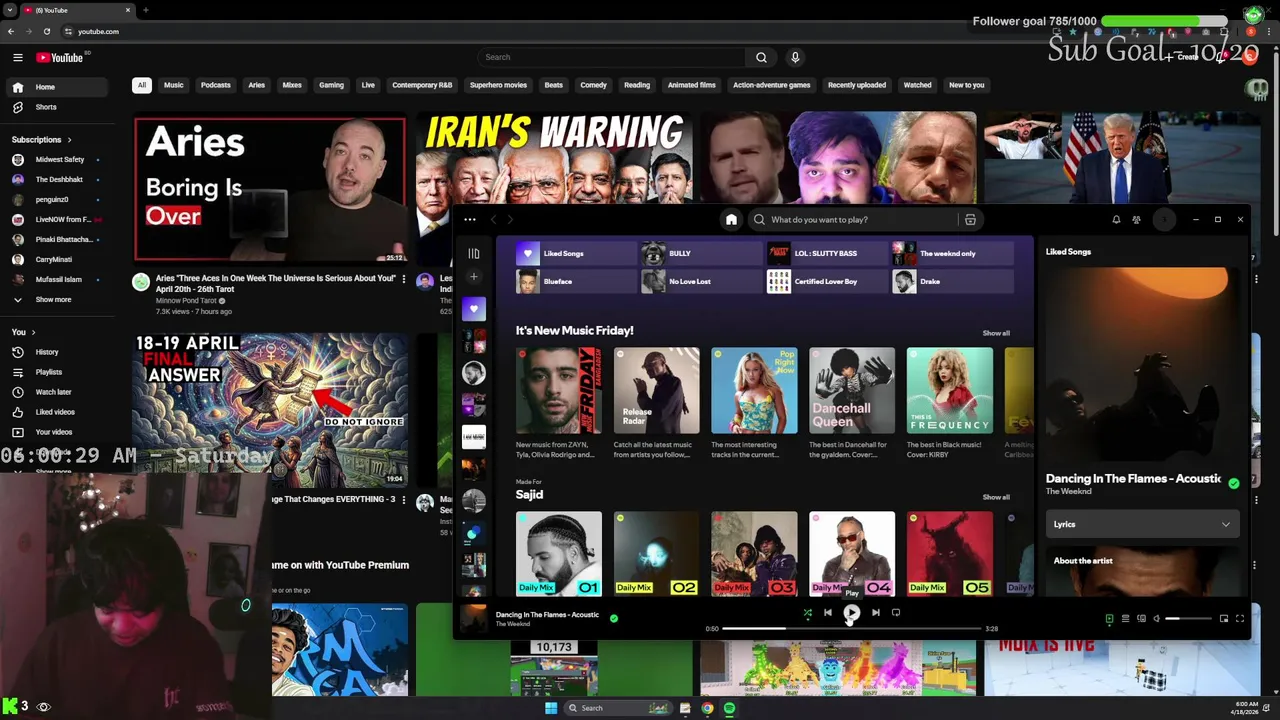The width and height of the screenshot is (1280, 720).
Task: Toggle Spotify Now Playing view
Action: click(1109, 619)
